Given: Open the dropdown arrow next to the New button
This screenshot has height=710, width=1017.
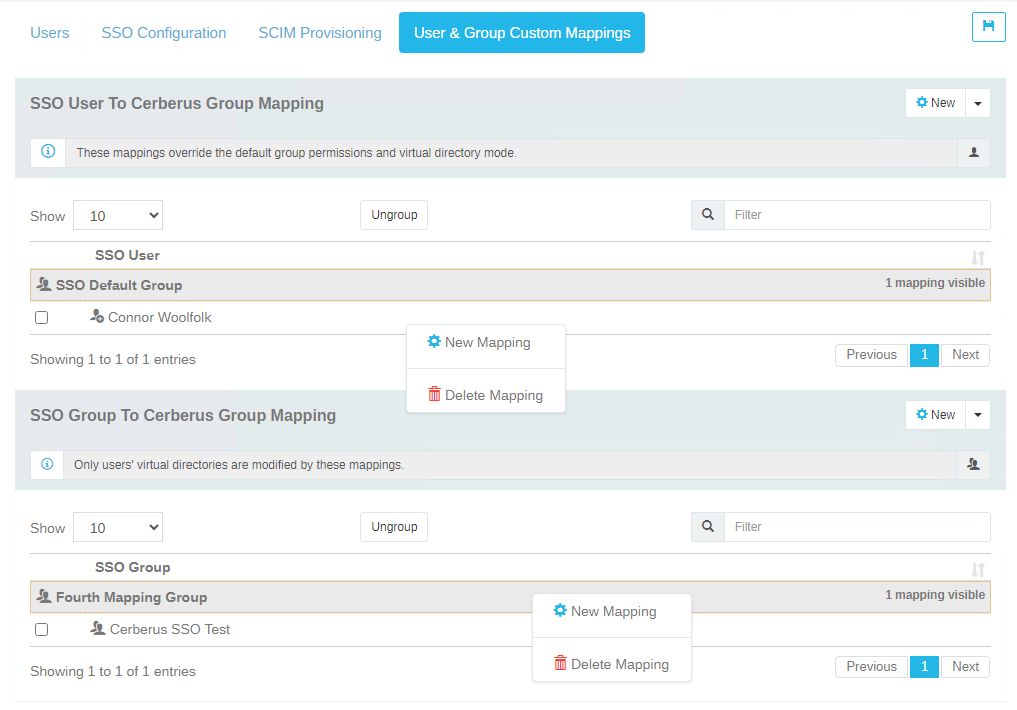Looking at the screenshot, I should click(x=977, y=102).
